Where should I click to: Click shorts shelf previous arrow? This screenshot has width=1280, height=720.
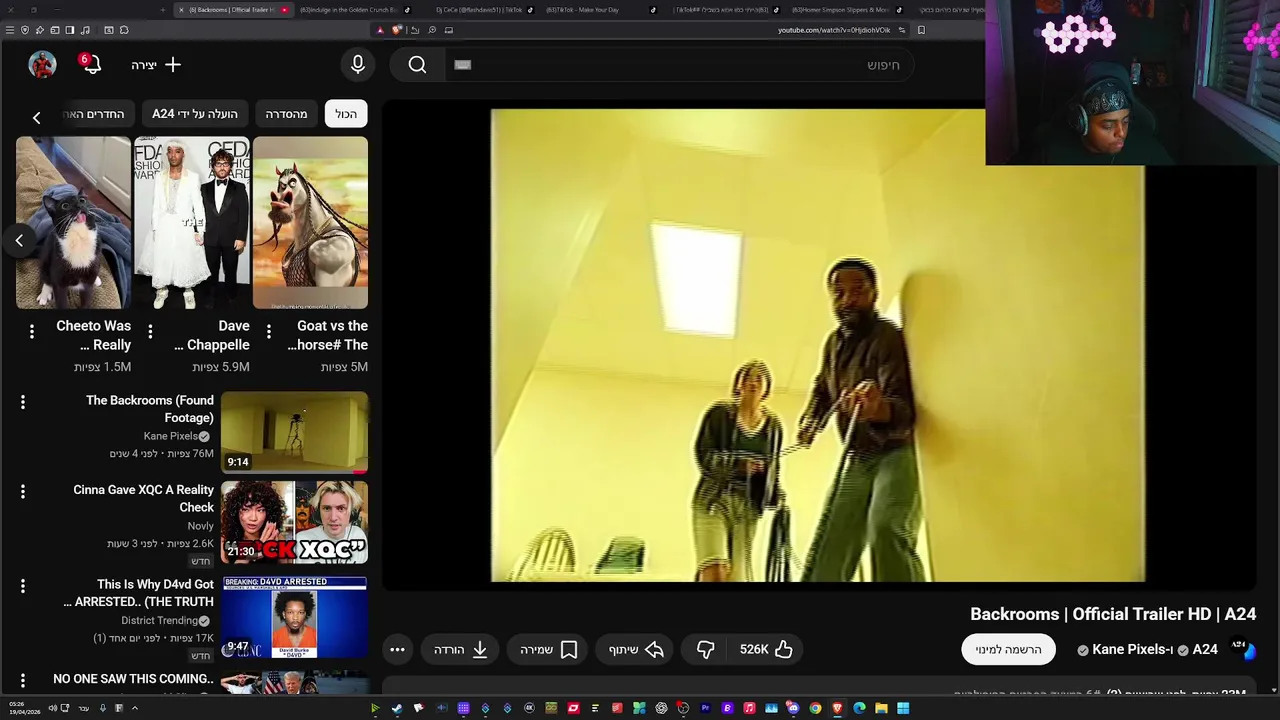(19, 240)
